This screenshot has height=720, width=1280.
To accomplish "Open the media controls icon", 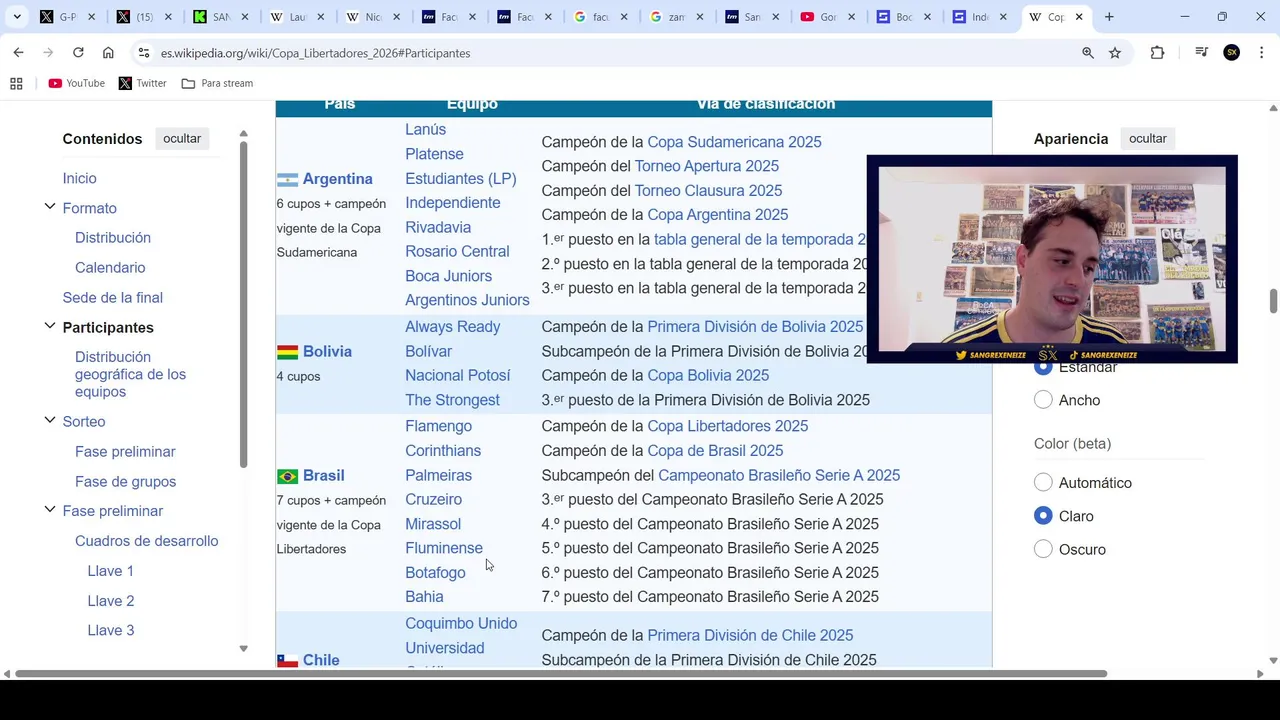I will point(1201,53).
